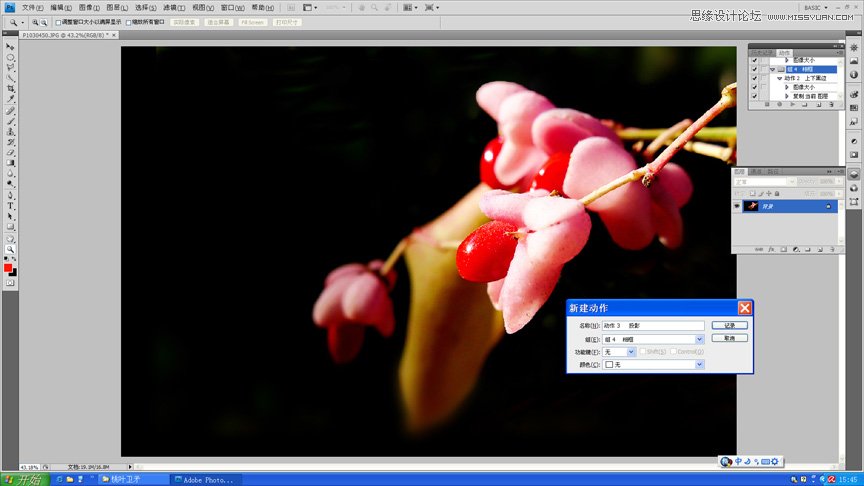
Task: Select the Dodge tool
Action: 10,184
